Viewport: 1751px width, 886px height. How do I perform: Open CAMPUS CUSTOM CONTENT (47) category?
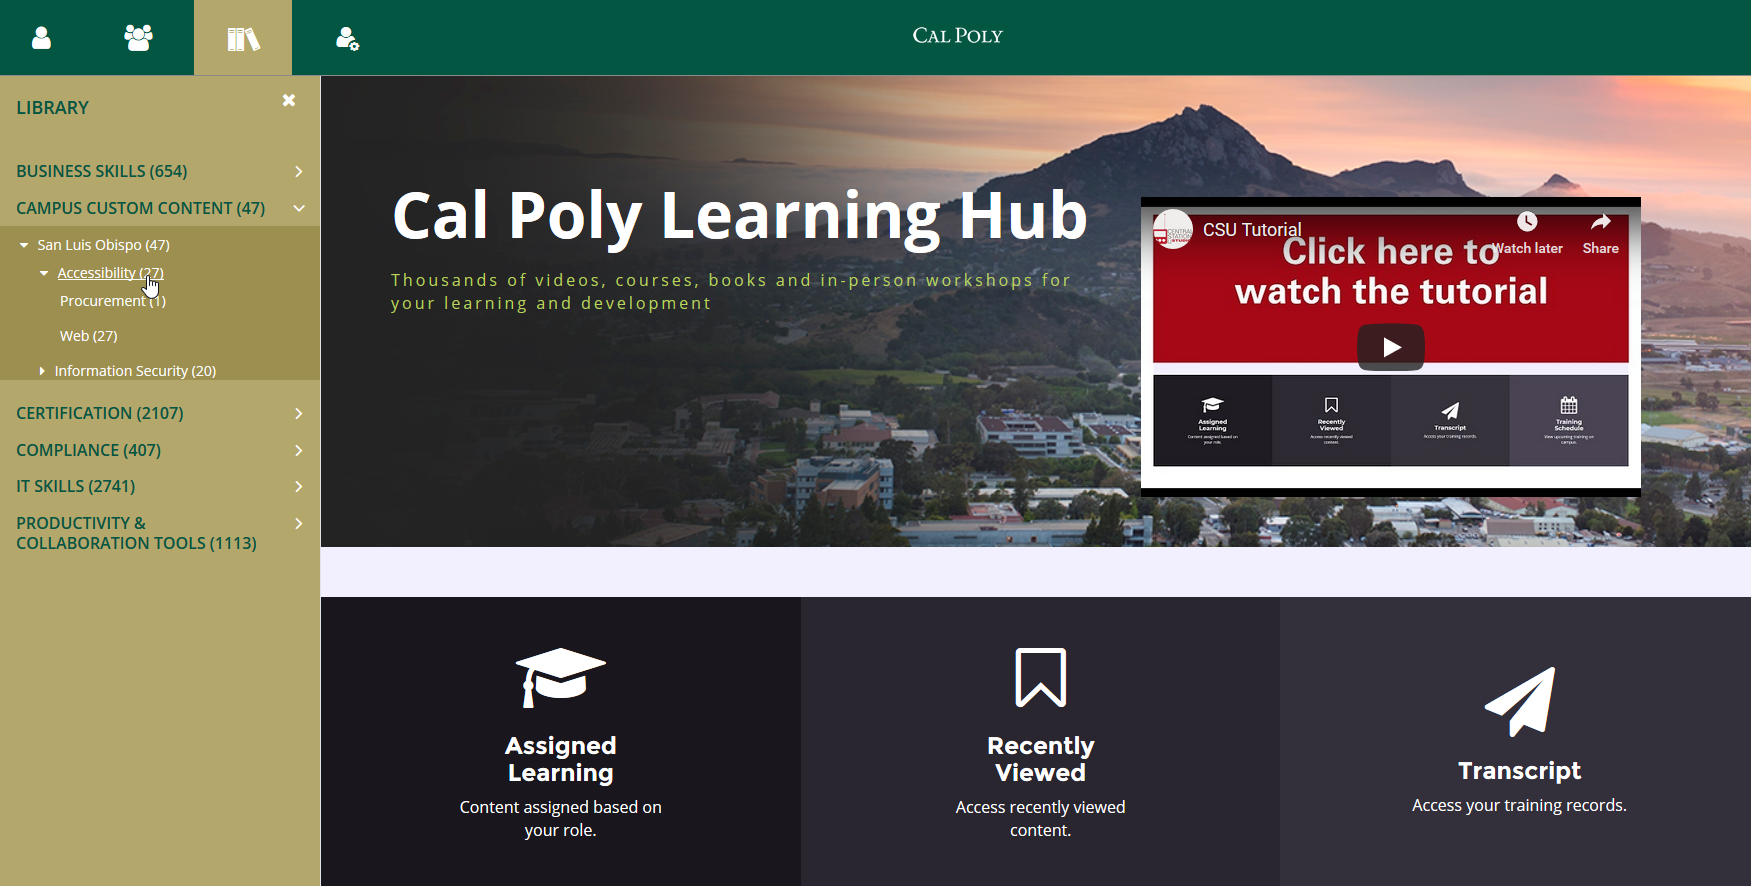(141, 208)
